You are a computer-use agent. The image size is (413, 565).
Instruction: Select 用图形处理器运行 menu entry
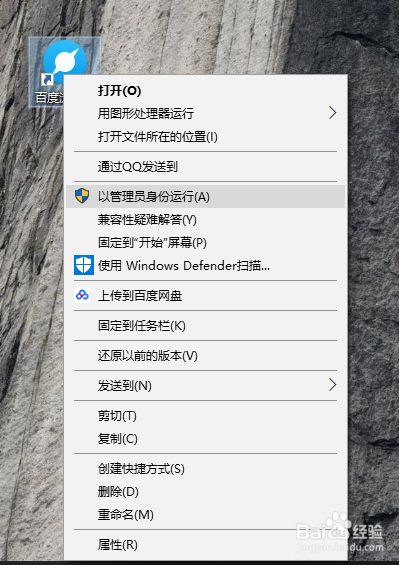pyautogui.click(x=205, y=114)
